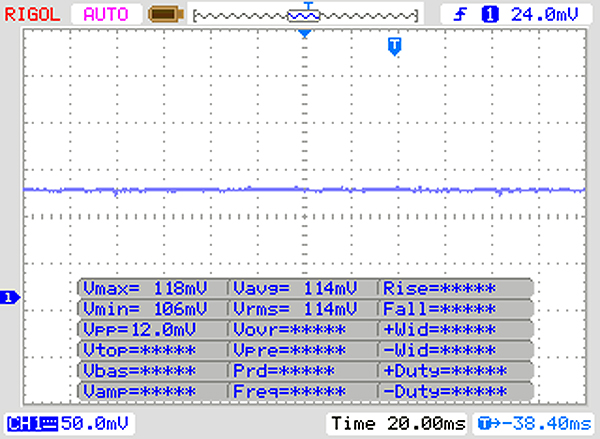
Task: Click the channel 1 ground level marker
Action: tap(10, 297)
